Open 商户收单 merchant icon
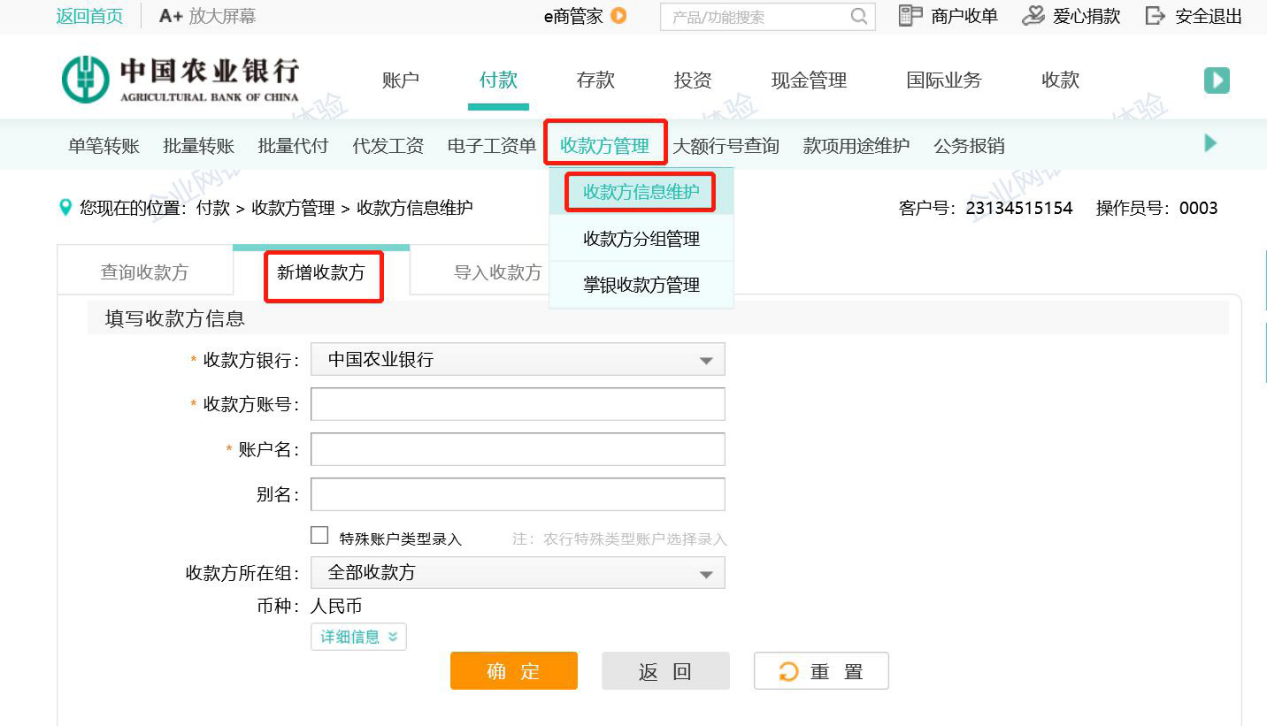 coord(909,16)
